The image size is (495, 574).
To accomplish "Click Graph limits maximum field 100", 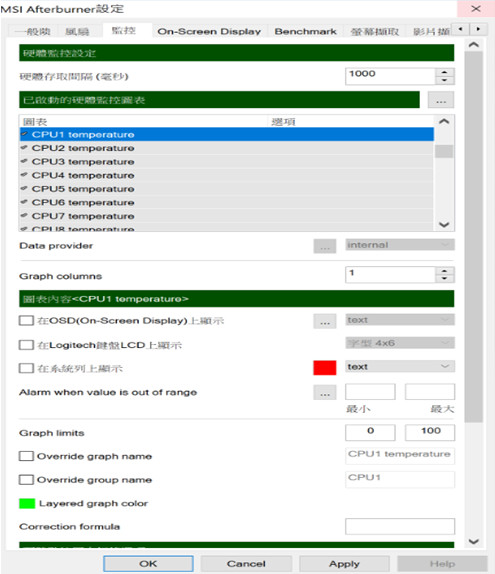I will coord(430,432).
